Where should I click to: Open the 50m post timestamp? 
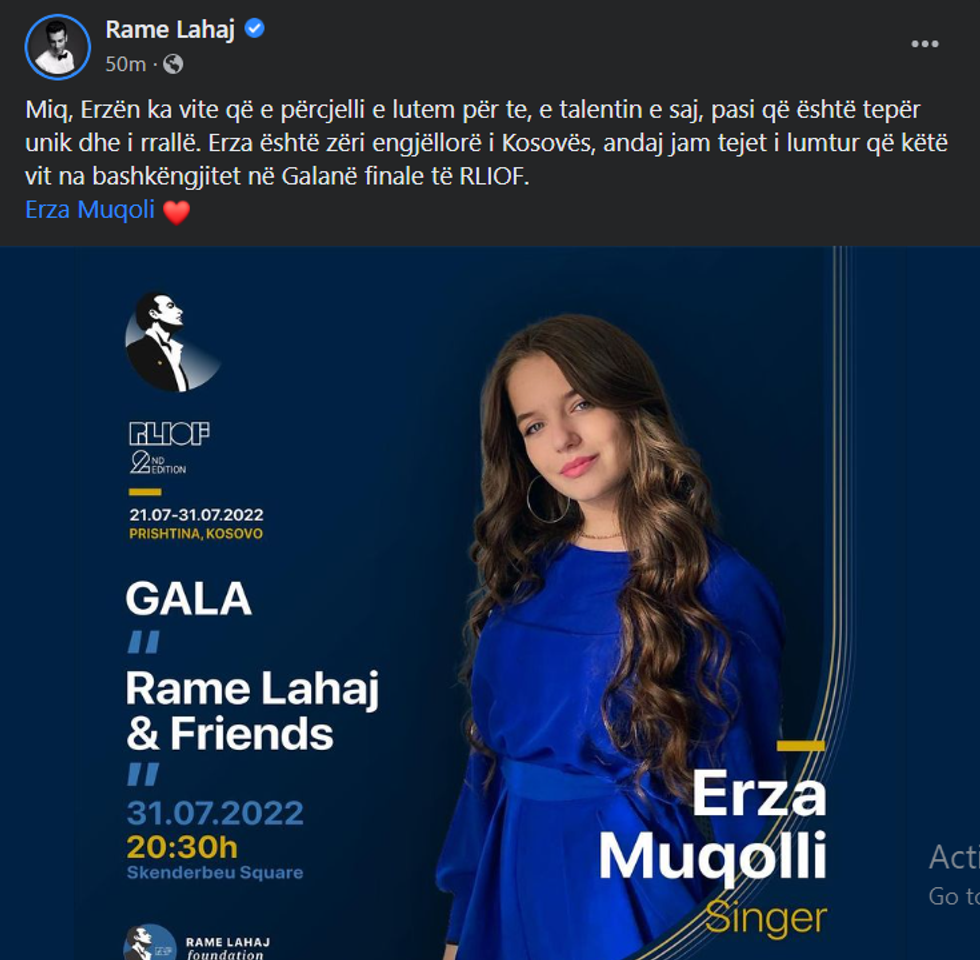click(x=125, y=64)
